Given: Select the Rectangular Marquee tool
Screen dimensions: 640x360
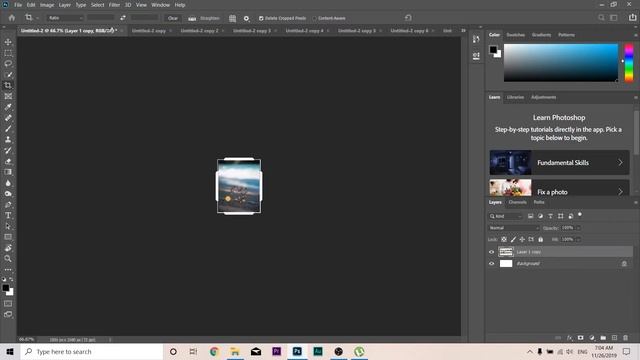Looking at the screenshot, I should pos(8,53).
